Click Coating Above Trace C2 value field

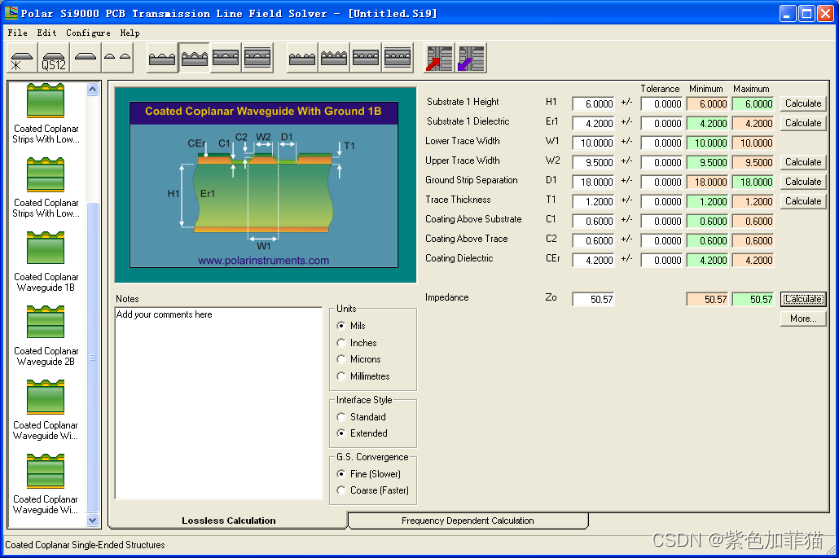593,241
